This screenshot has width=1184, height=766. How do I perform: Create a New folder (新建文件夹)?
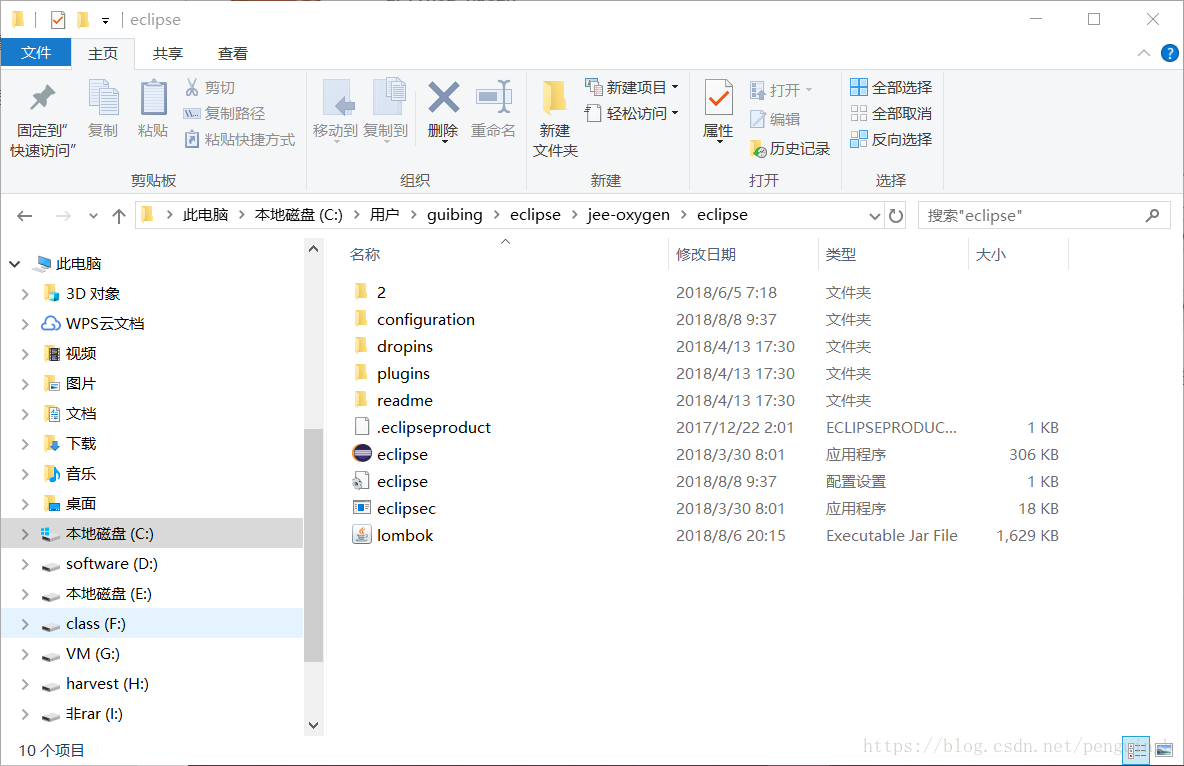pyautogui.click(x=555, y=118)
